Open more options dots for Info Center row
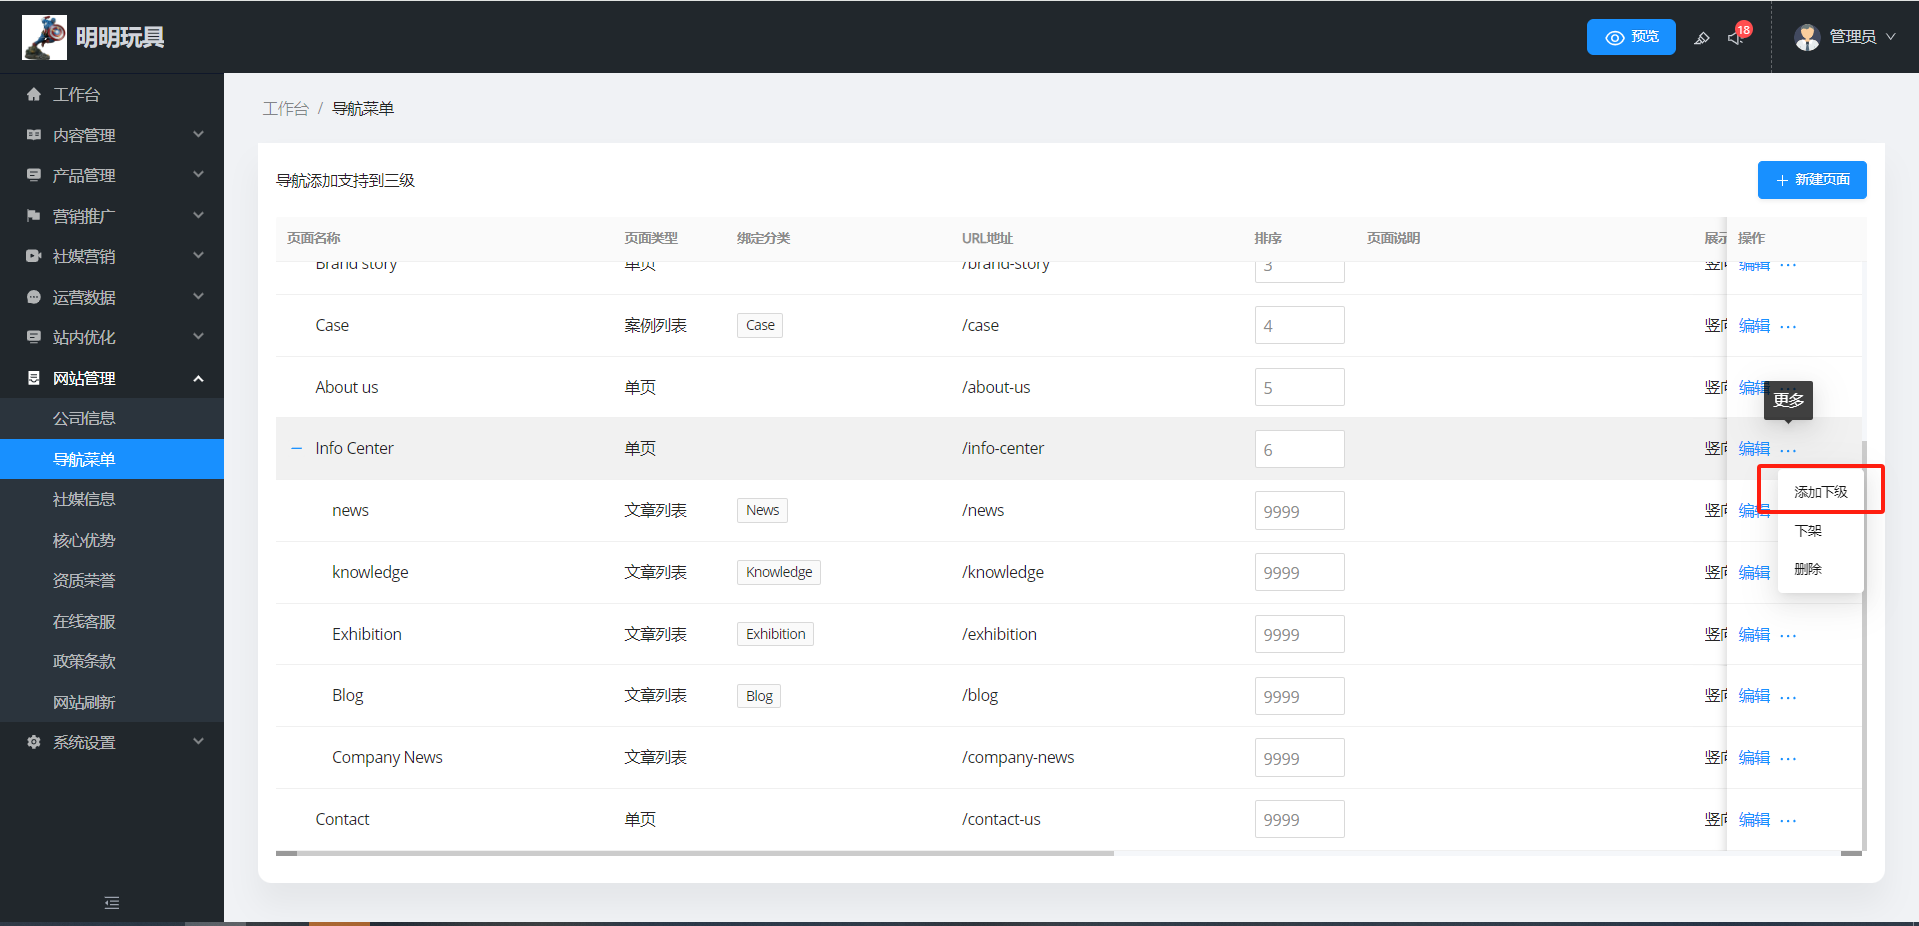This screenshot has height=926, width=1919. coord(1788,450)
